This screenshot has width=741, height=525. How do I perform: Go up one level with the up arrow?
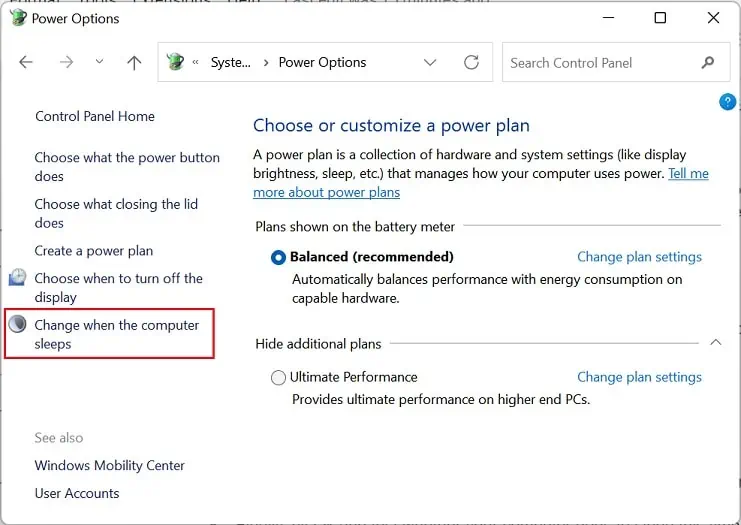(134, 62)
